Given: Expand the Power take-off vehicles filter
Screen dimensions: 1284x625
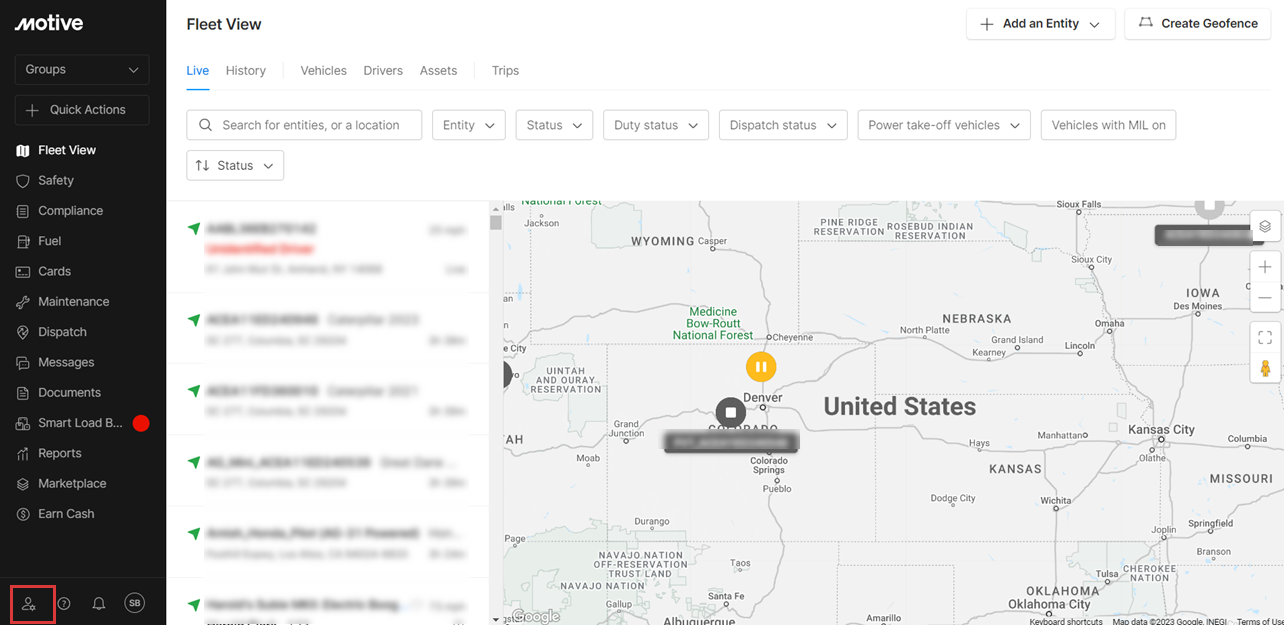Looking at the screenshot, I should point(943,125).
